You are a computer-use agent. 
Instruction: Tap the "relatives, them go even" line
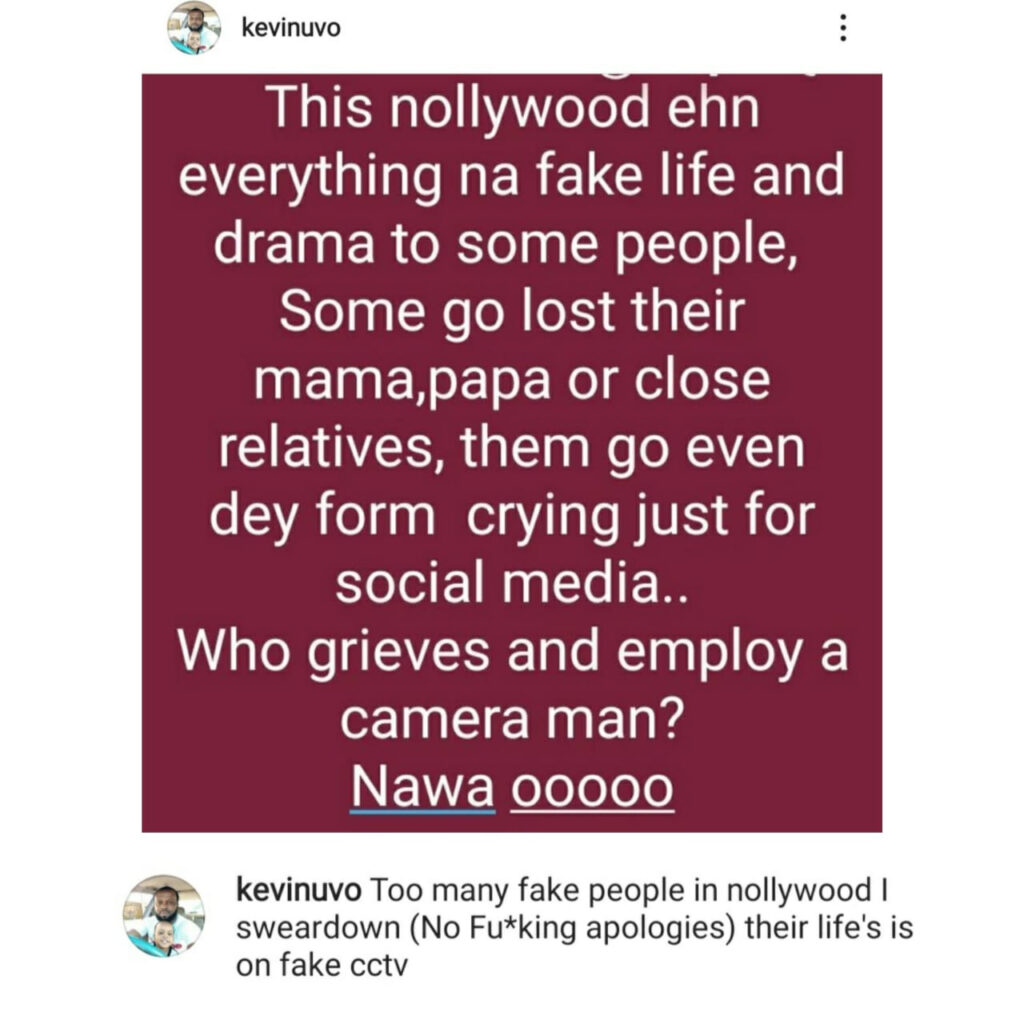pos(511,449)
